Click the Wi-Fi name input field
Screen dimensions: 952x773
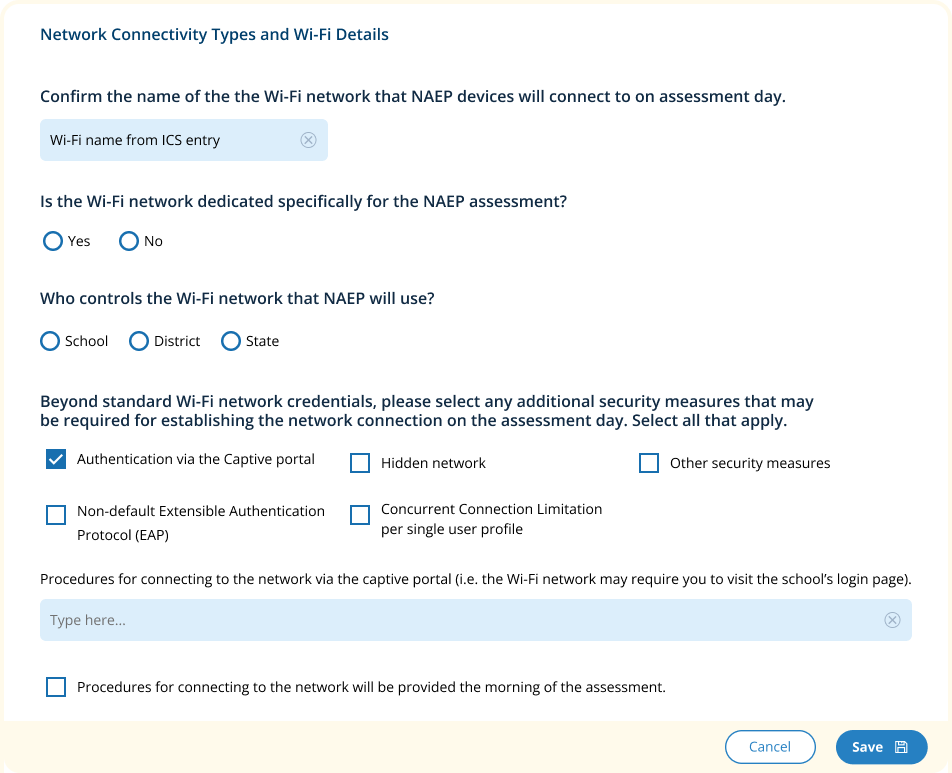pos(170,140)
